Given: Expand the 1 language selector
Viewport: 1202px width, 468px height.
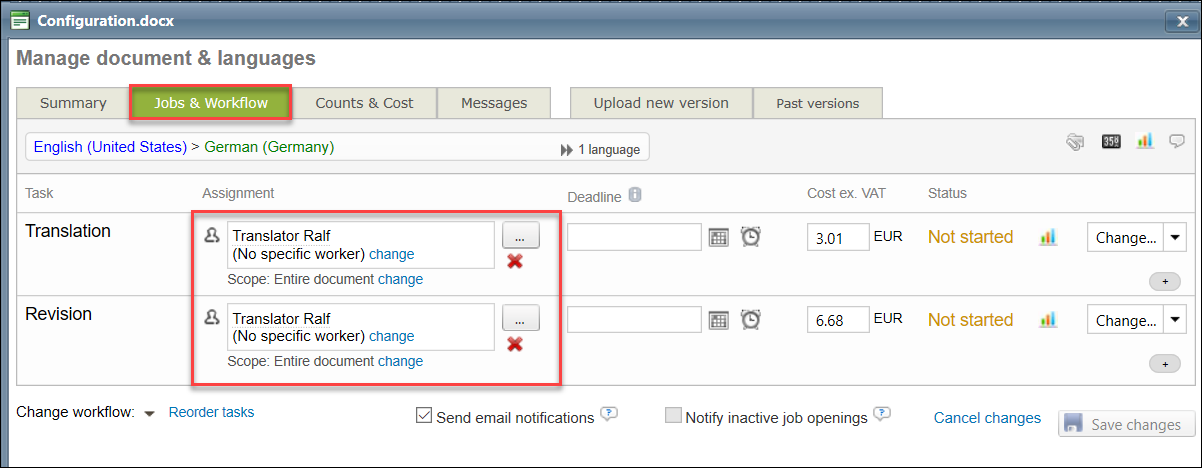Looking at the screenshot, I should pos(600,149).
